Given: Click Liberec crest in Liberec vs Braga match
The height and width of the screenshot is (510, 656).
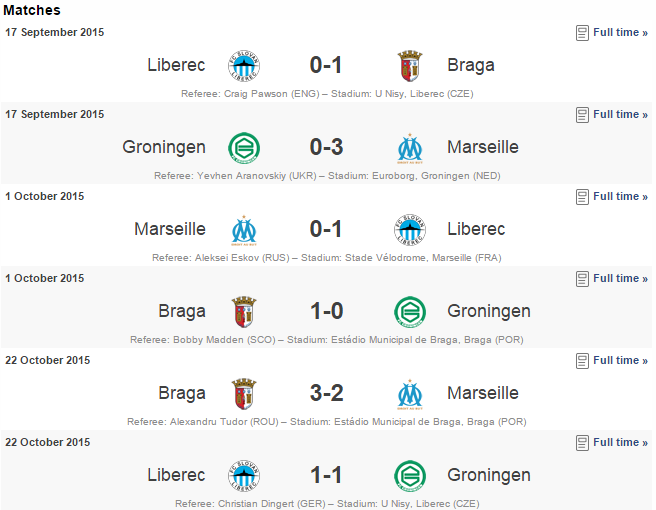Looking at the screenshot, I should [x=244, y=66].
